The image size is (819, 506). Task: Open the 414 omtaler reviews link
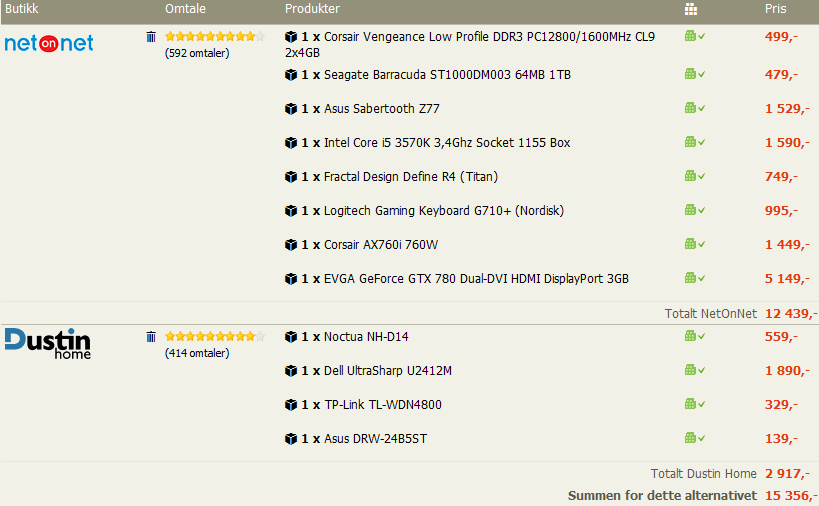[197, 353]
